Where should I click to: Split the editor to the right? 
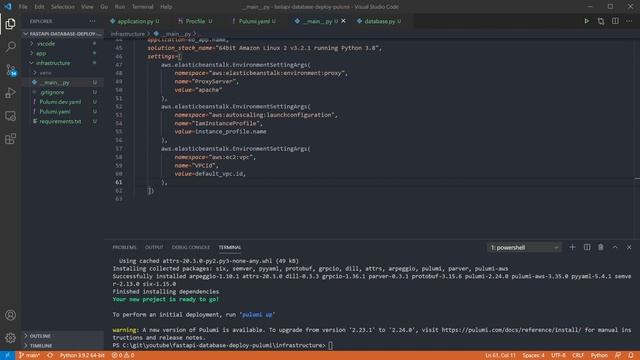(x=615, y=21)
